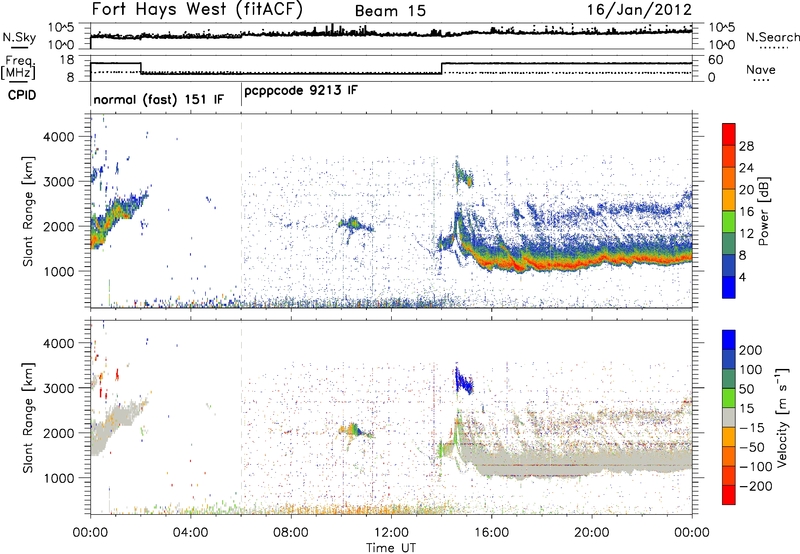Click the date '16/Jan/2012'
This screenshot has height=554, width=800.
pos(639,10)
